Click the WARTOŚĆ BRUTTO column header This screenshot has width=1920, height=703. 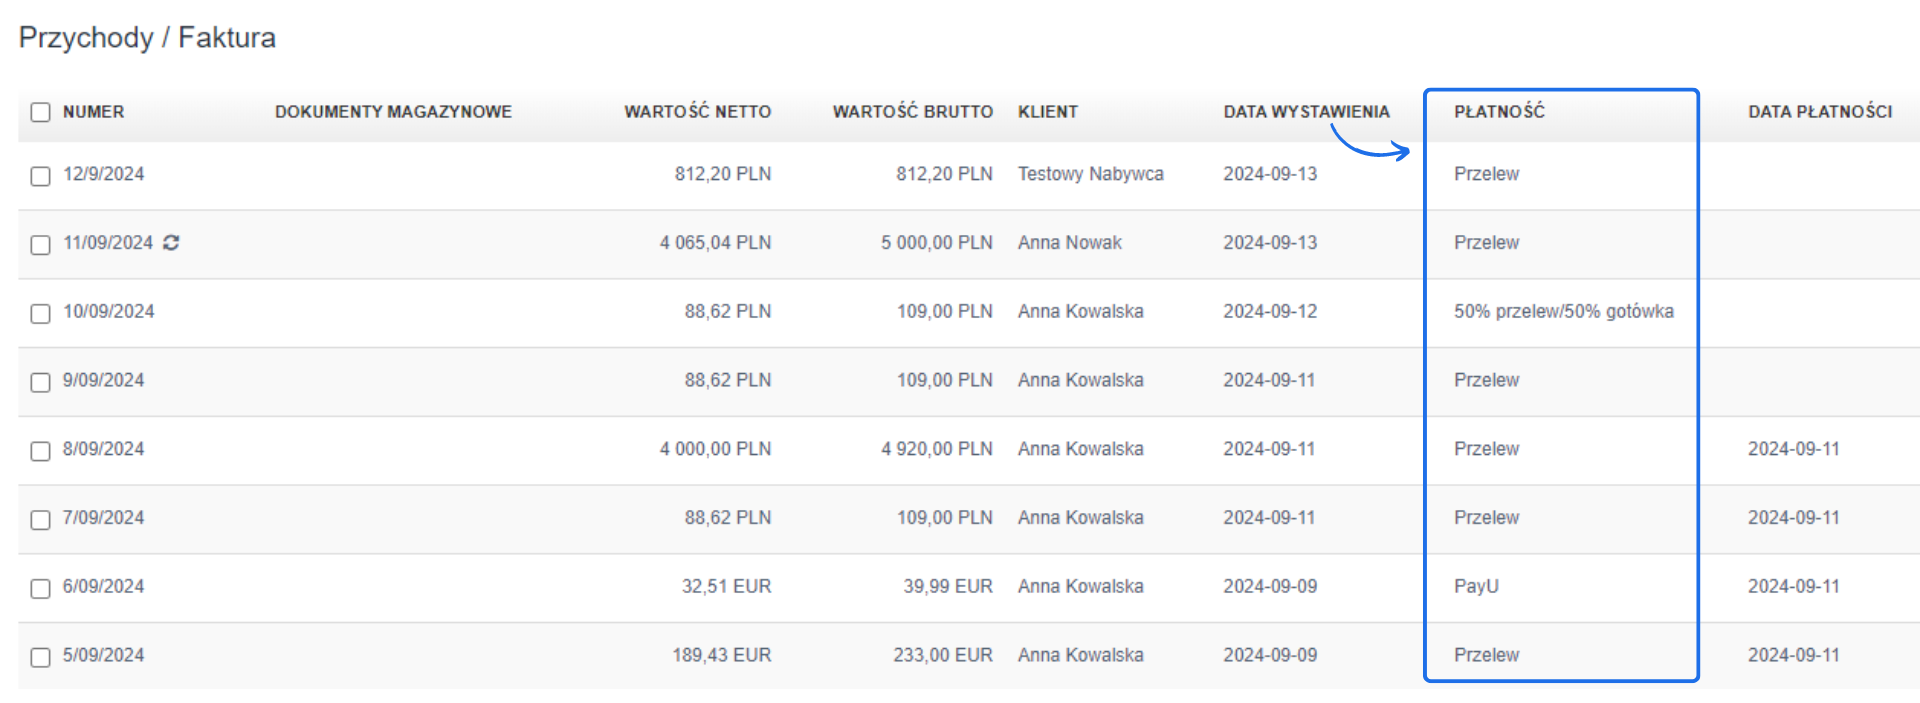click(x=912, y=112)
